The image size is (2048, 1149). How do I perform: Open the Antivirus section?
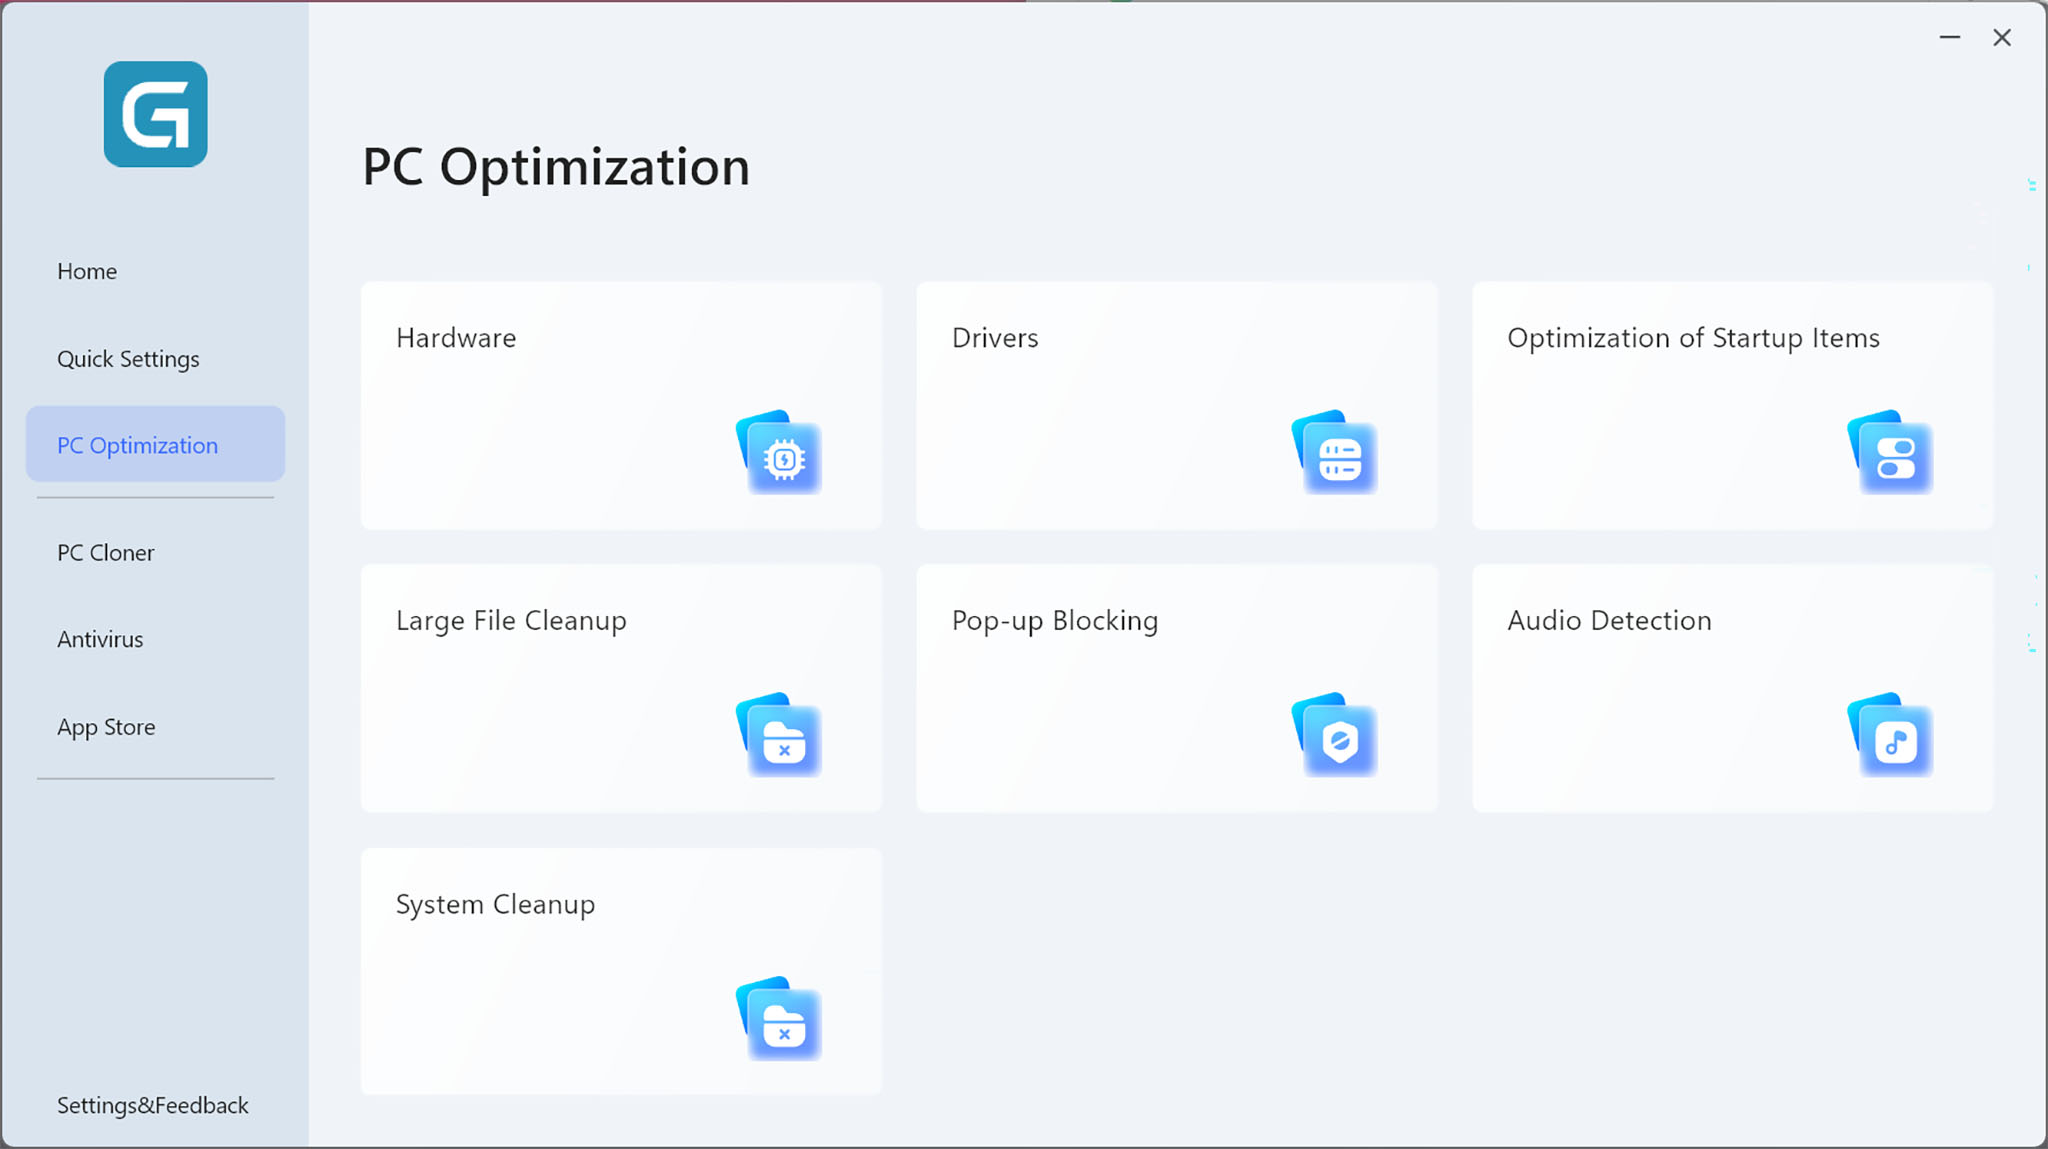point(100,639)
